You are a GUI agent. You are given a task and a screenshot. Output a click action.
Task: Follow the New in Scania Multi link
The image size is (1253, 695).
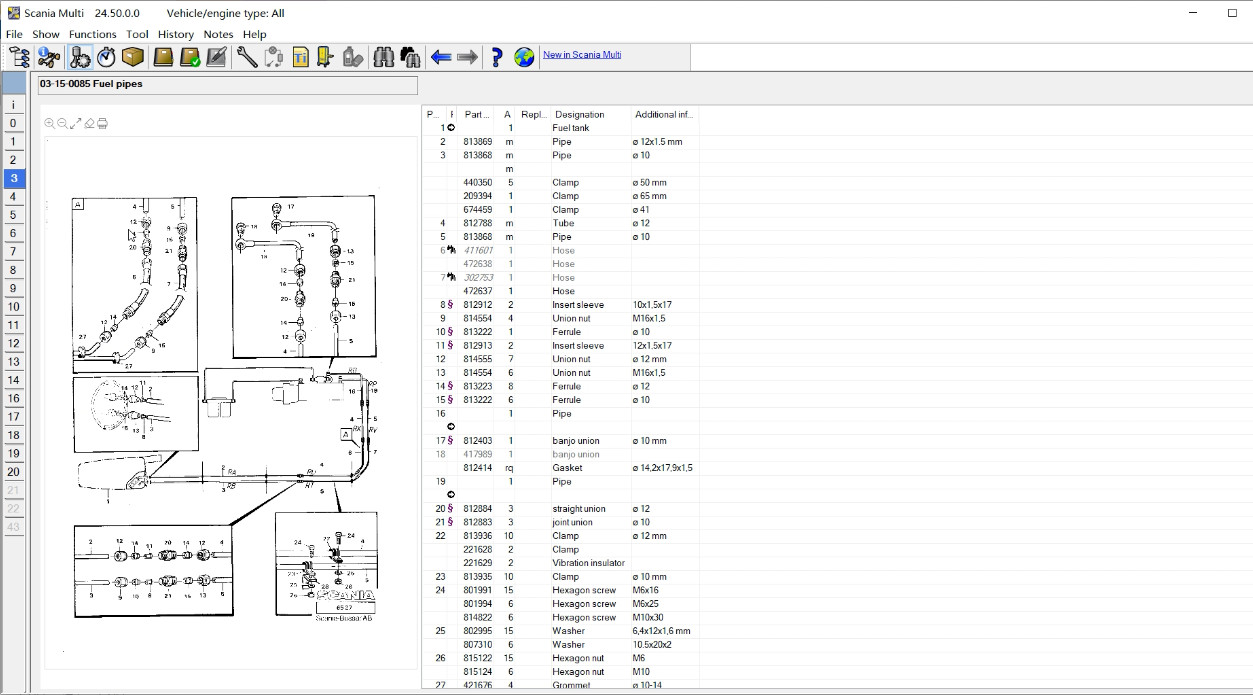(582, 55)
